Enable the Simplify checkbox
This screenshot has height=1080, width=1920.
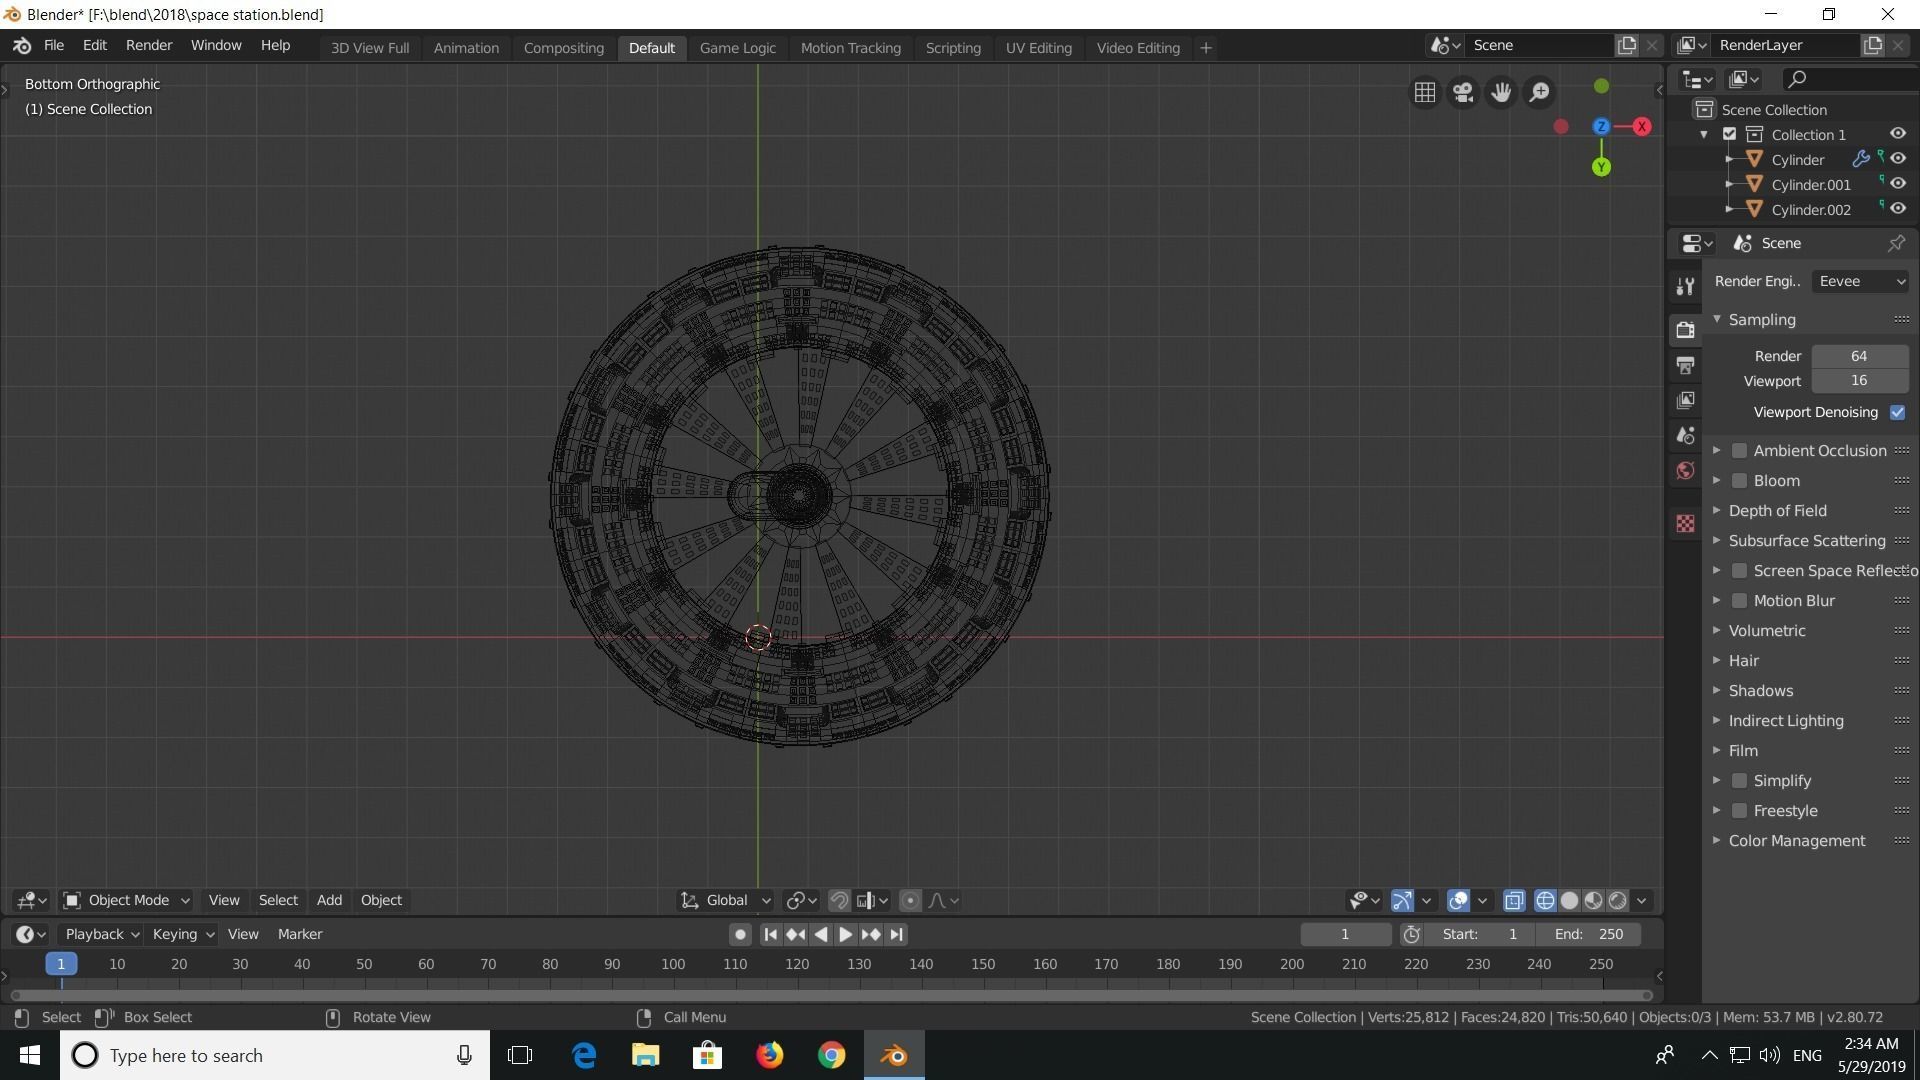(1739, 781)
